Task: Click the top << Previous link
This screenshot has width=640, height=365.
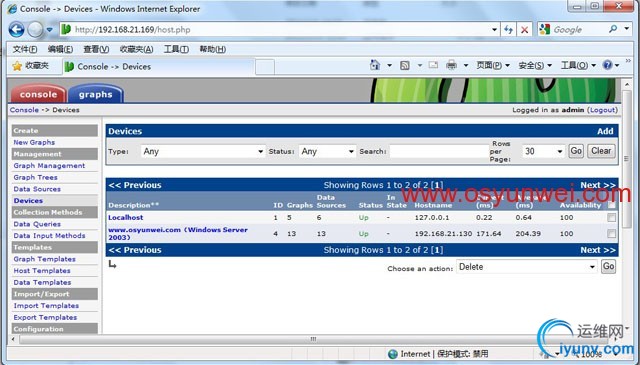Action: click(x=135, y=185)
